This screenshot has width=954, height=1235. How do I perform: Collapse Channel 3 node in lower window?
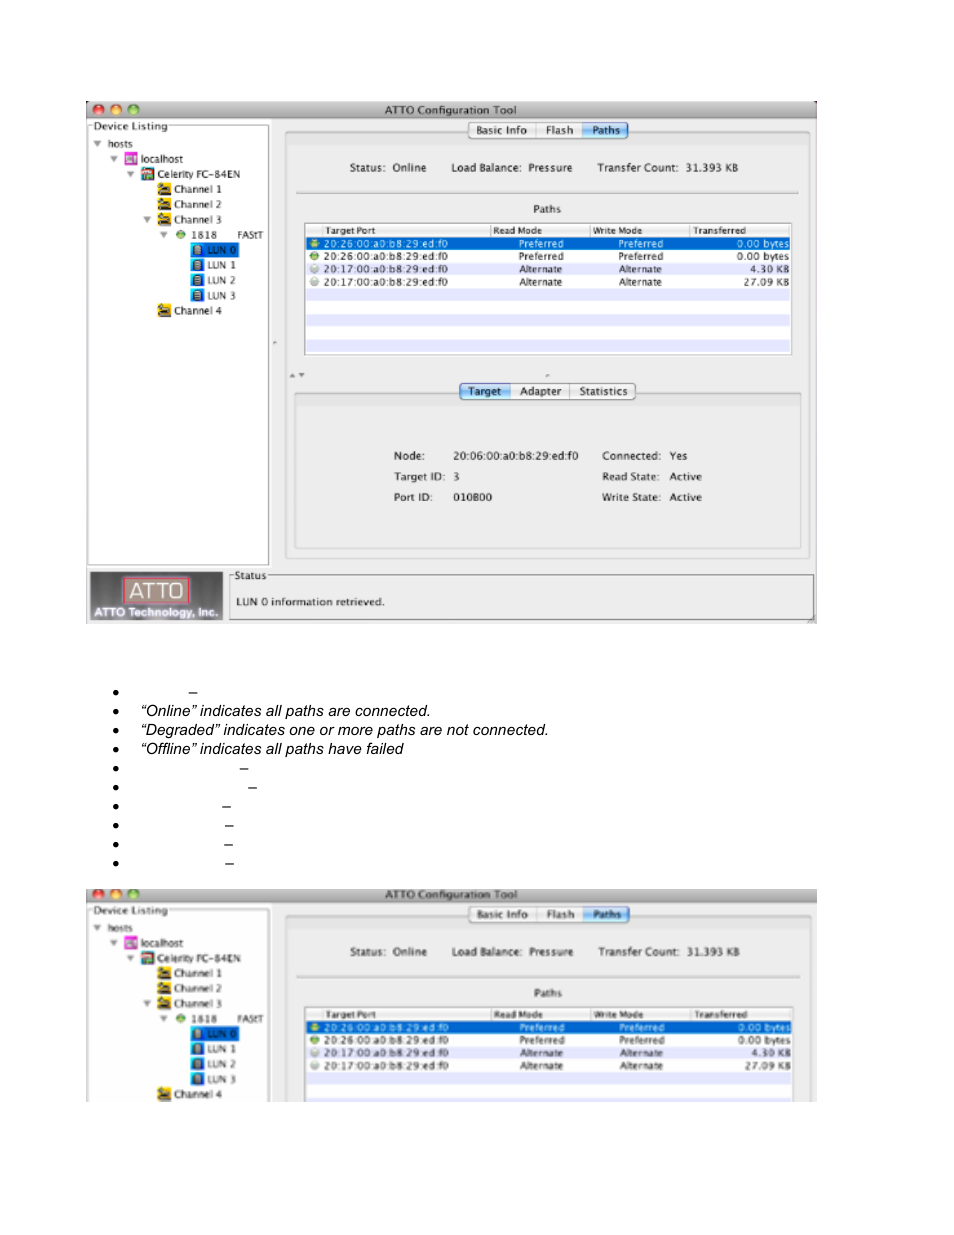click(x=147, y=1003)
